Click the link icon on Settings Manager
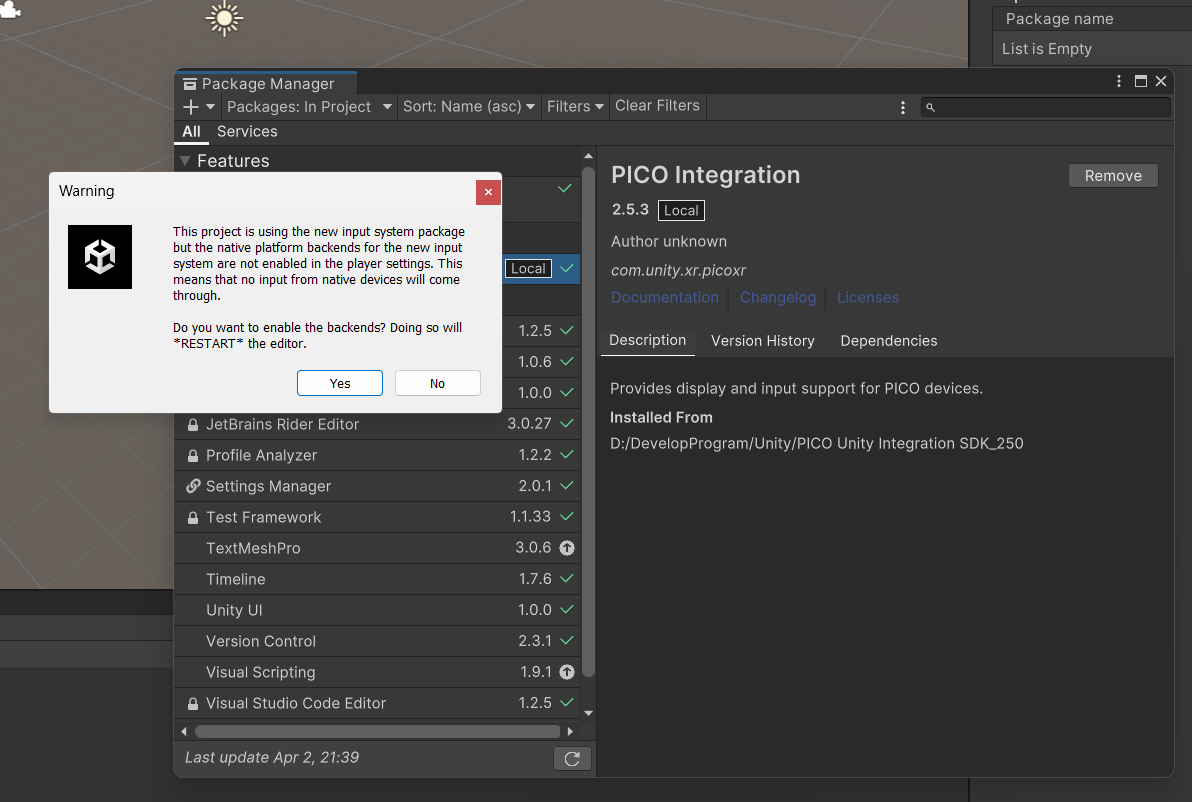The image size is (1192, 802). pos(193,486)
